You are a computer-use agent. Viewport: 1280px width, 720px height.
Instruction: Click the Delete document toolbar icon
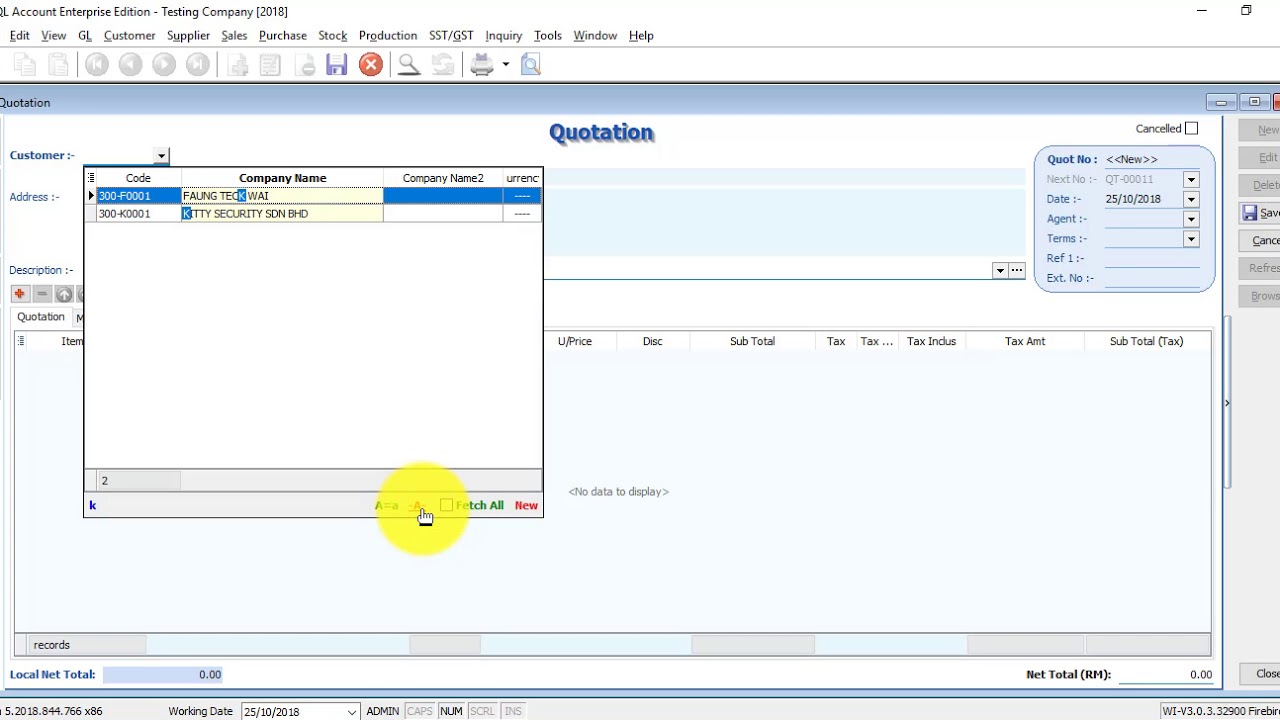305,65
